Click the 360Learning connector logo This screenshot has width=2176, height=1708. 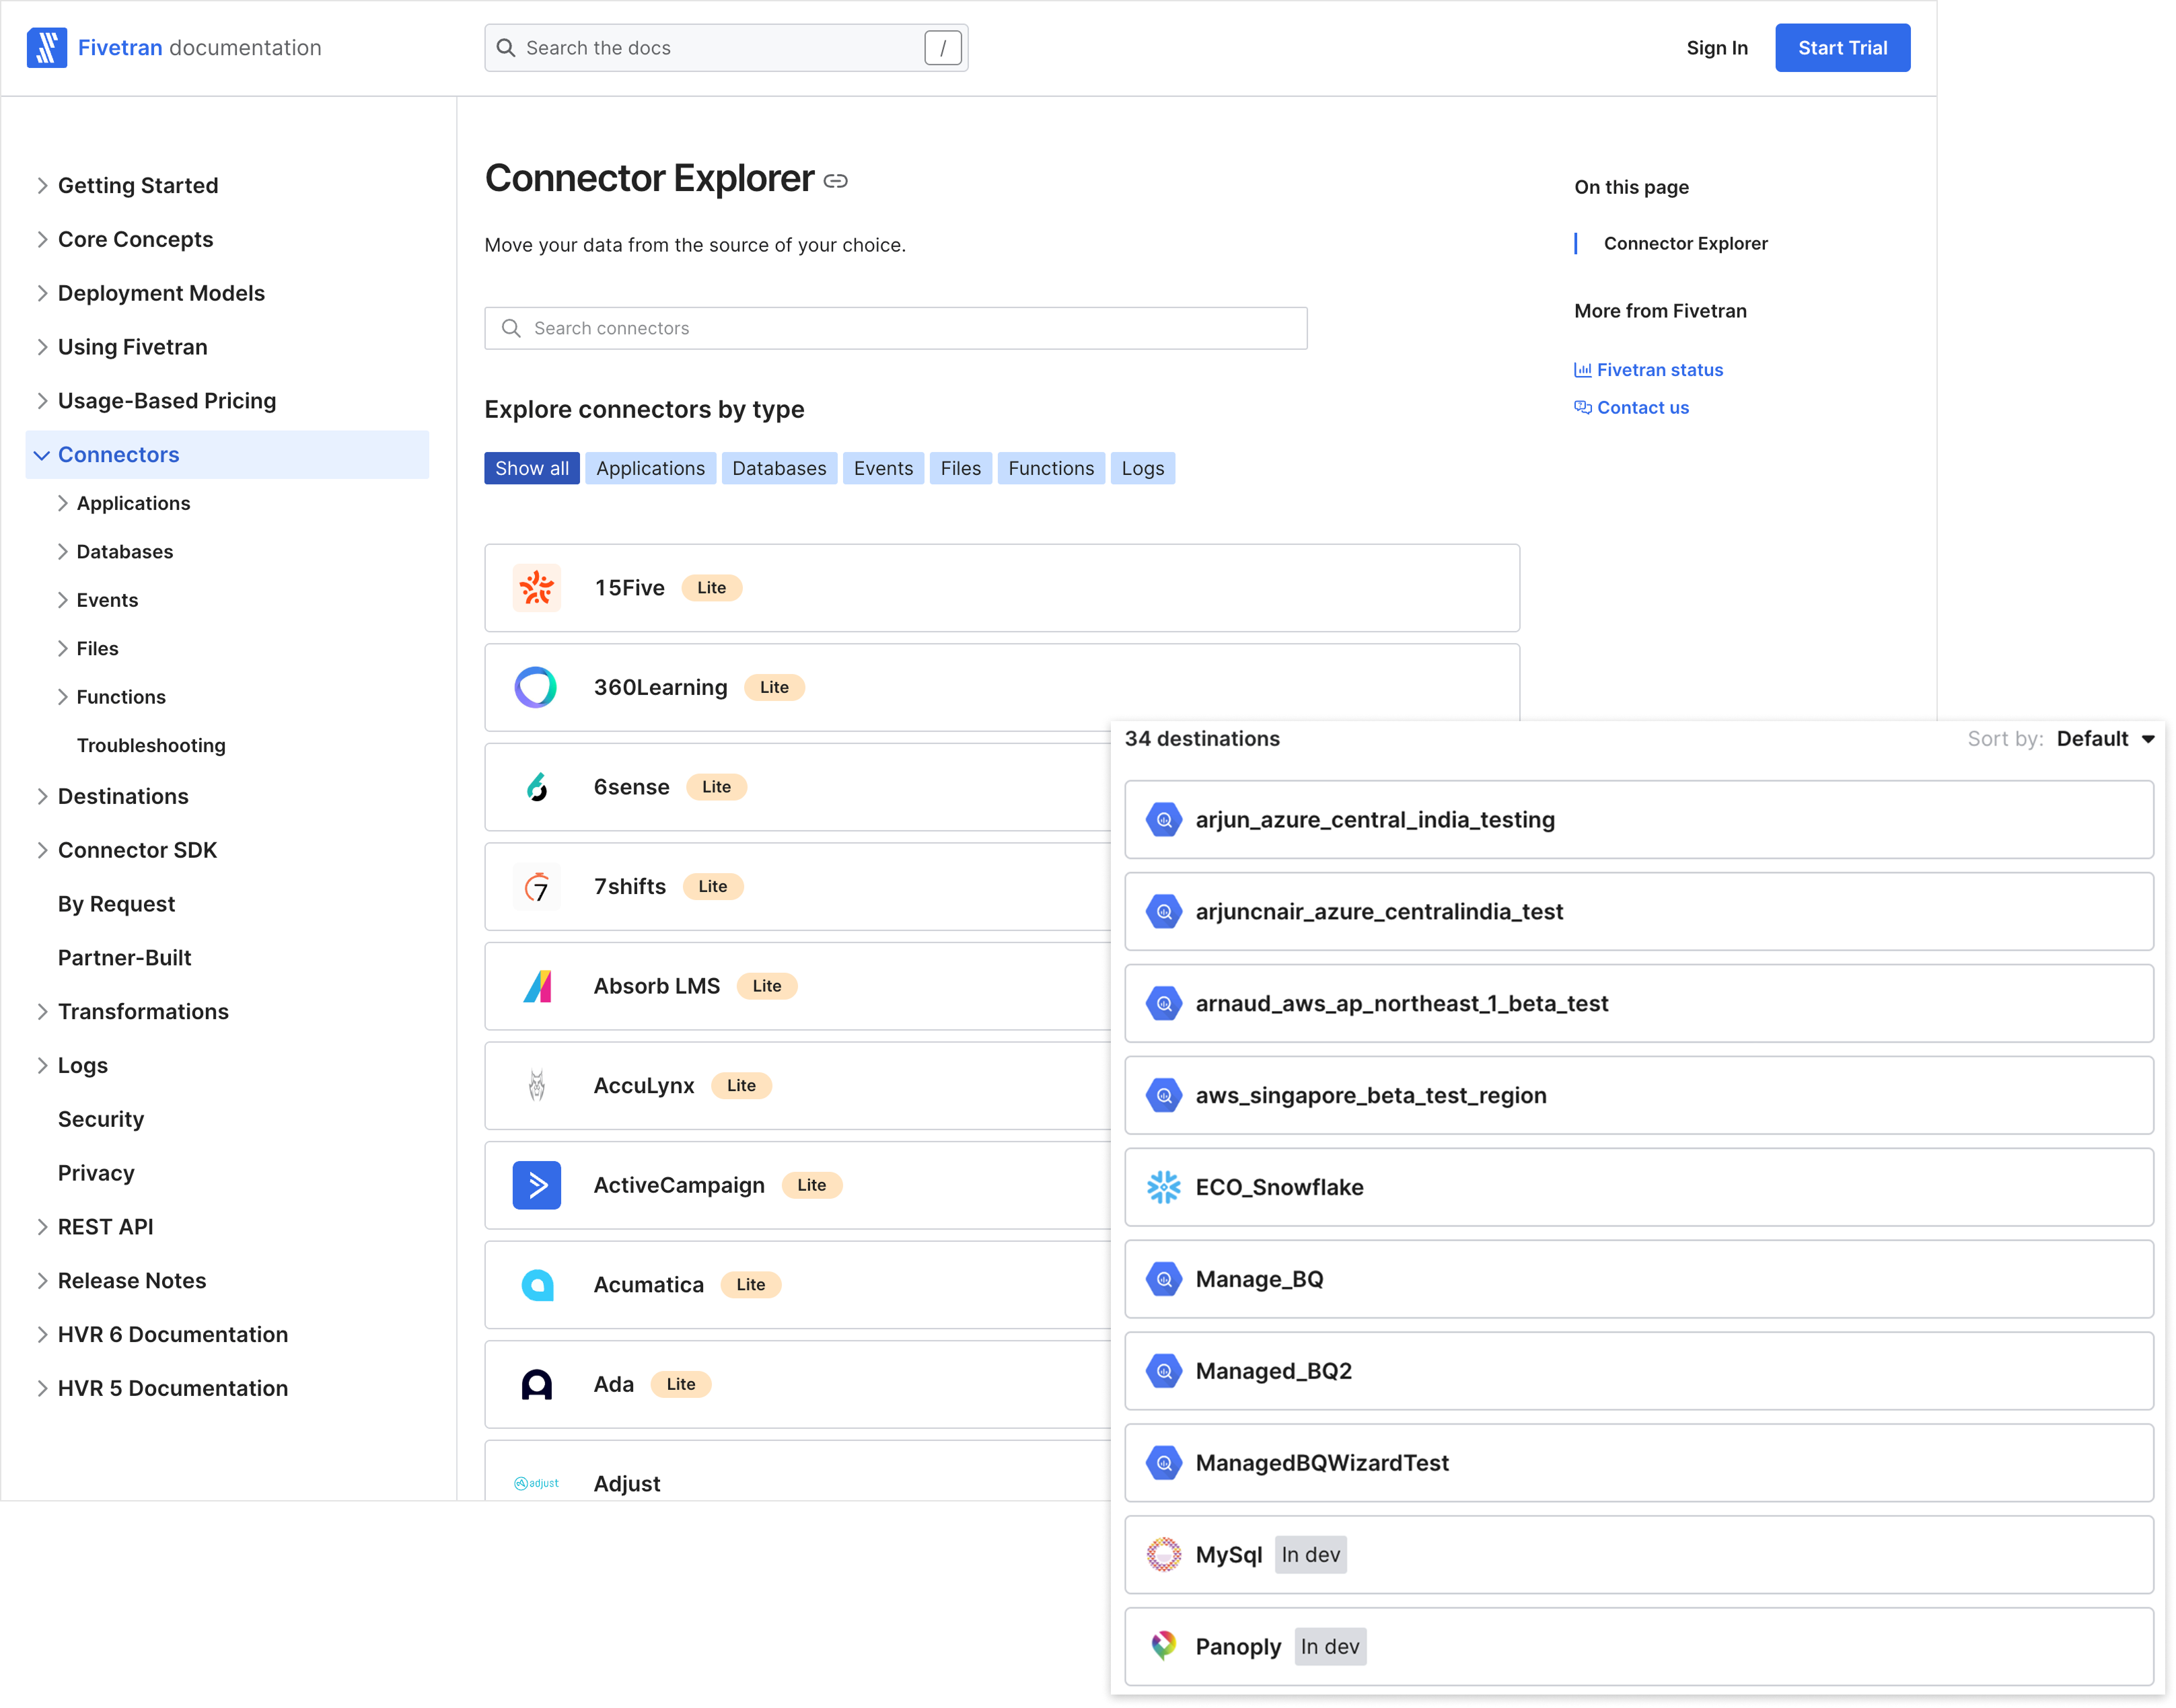(x=536, y=687)
